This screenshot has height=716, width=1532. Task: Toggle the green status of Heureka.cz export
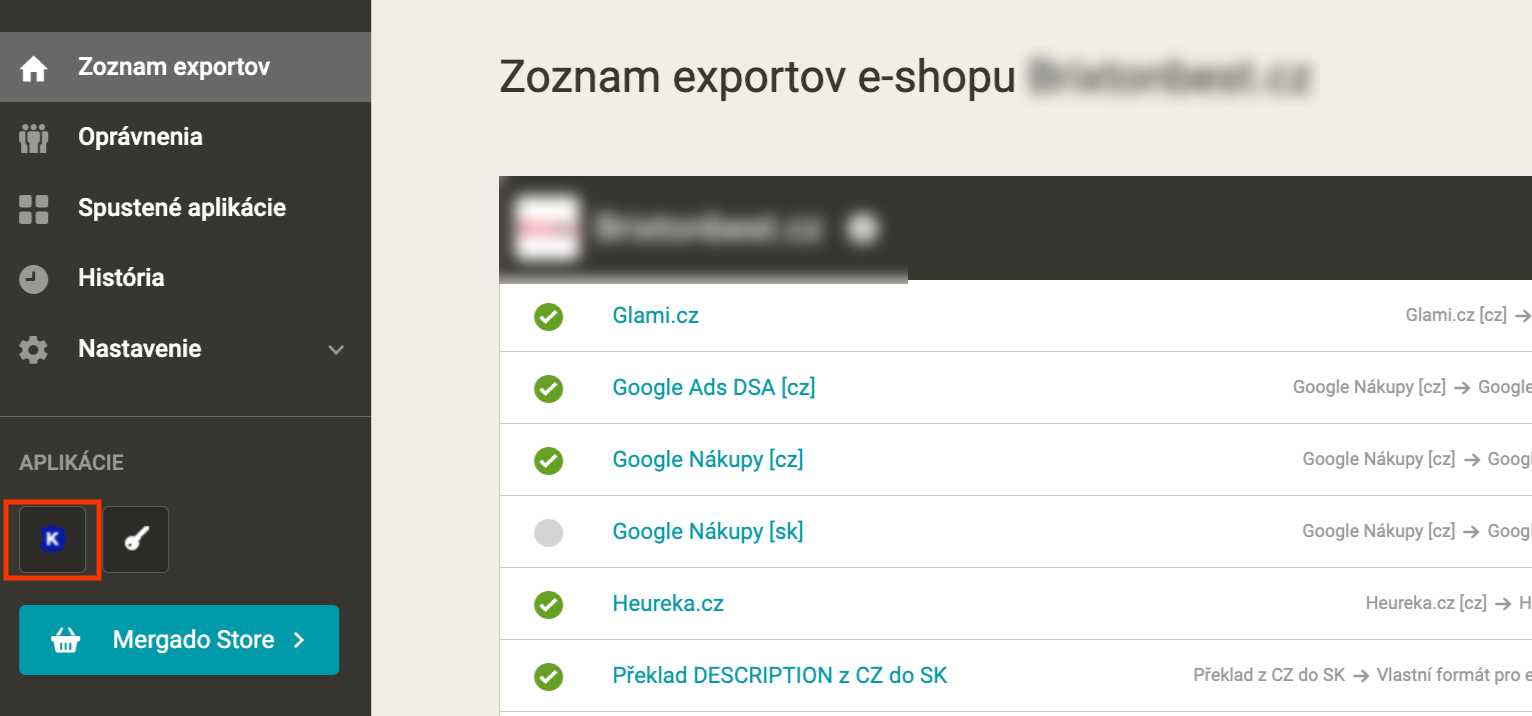[x=548, y=604]
